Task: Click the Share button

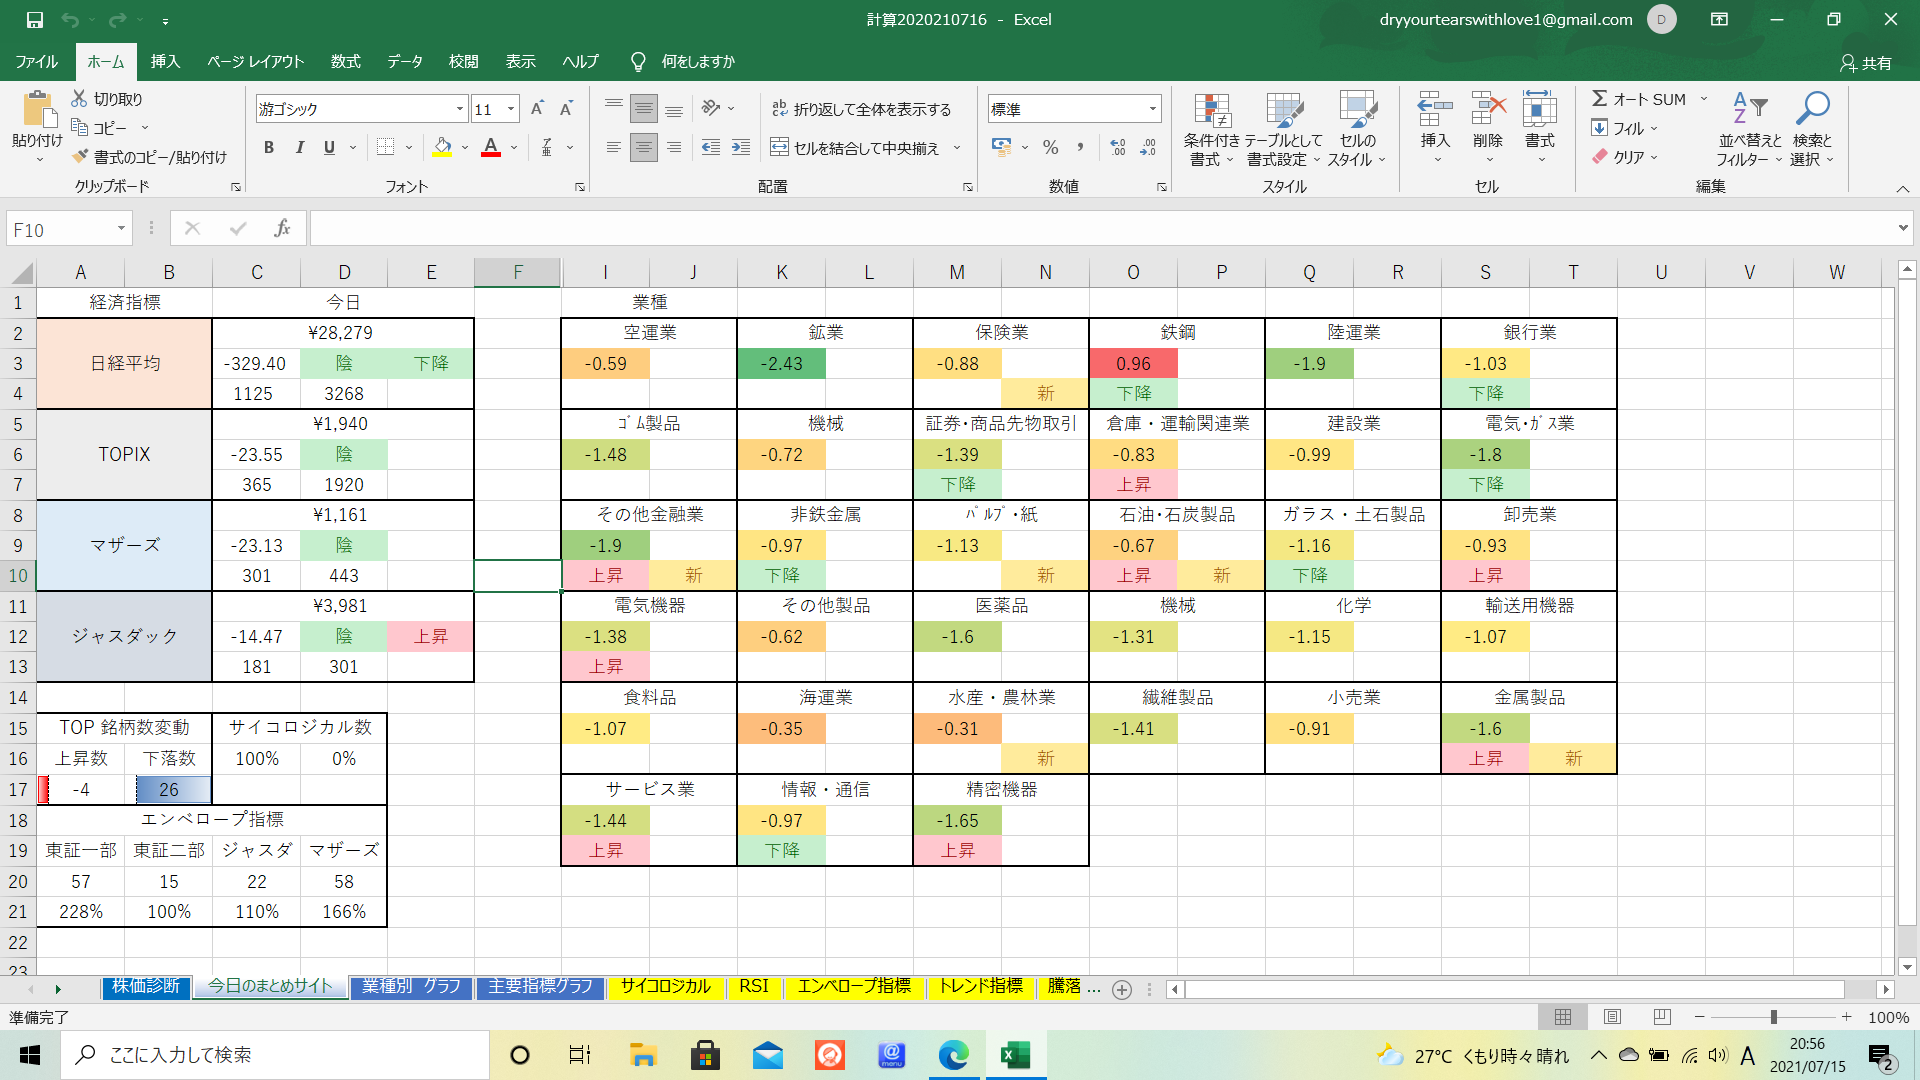Action: 1866,62
